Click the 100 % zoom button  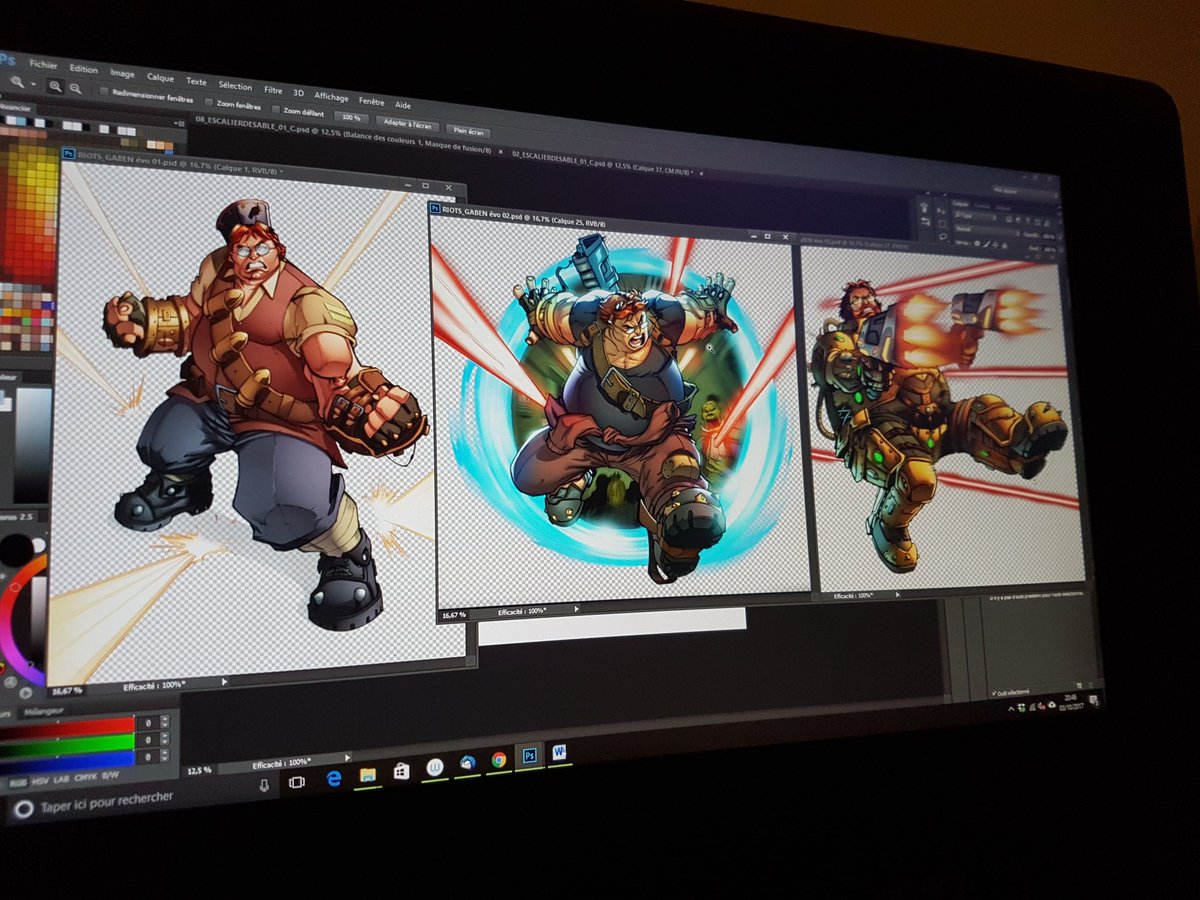(351, 118)
